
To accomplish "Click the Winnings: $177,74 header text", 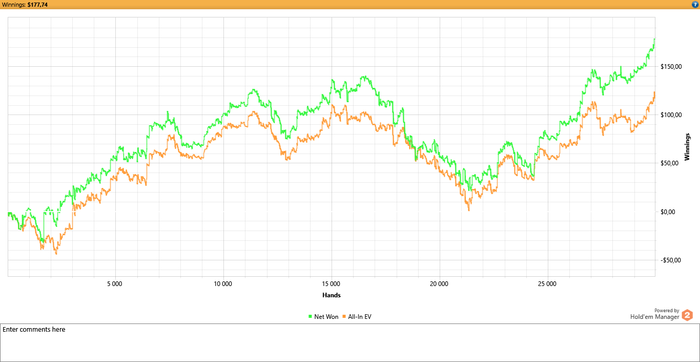I will (25, 4).
